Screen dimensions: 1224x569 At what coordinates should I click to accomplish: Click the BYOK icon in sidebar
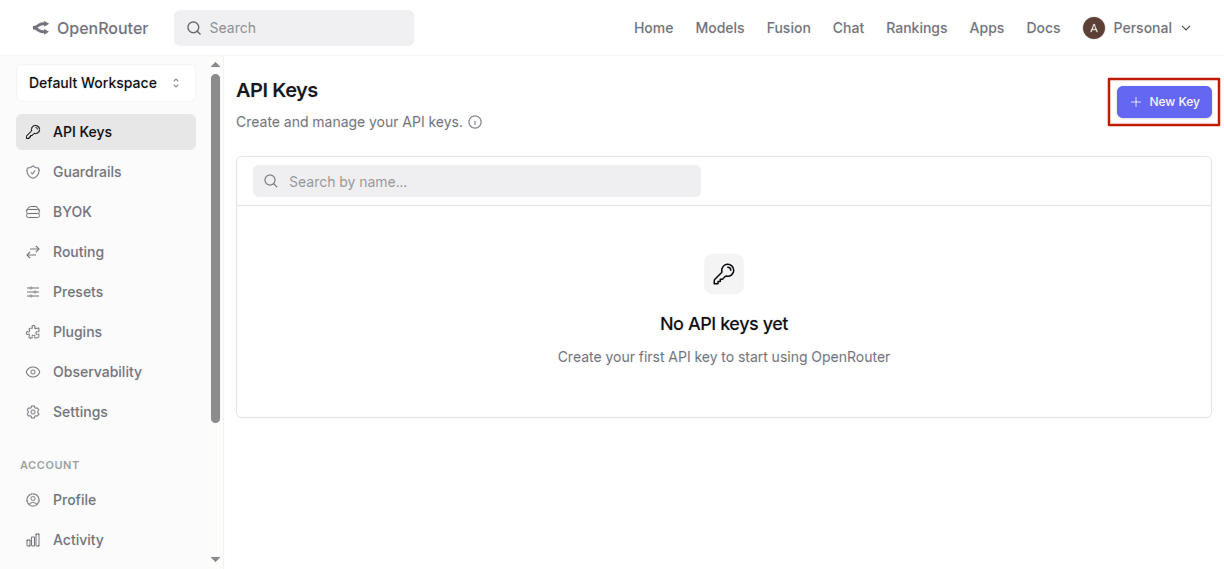33,212
